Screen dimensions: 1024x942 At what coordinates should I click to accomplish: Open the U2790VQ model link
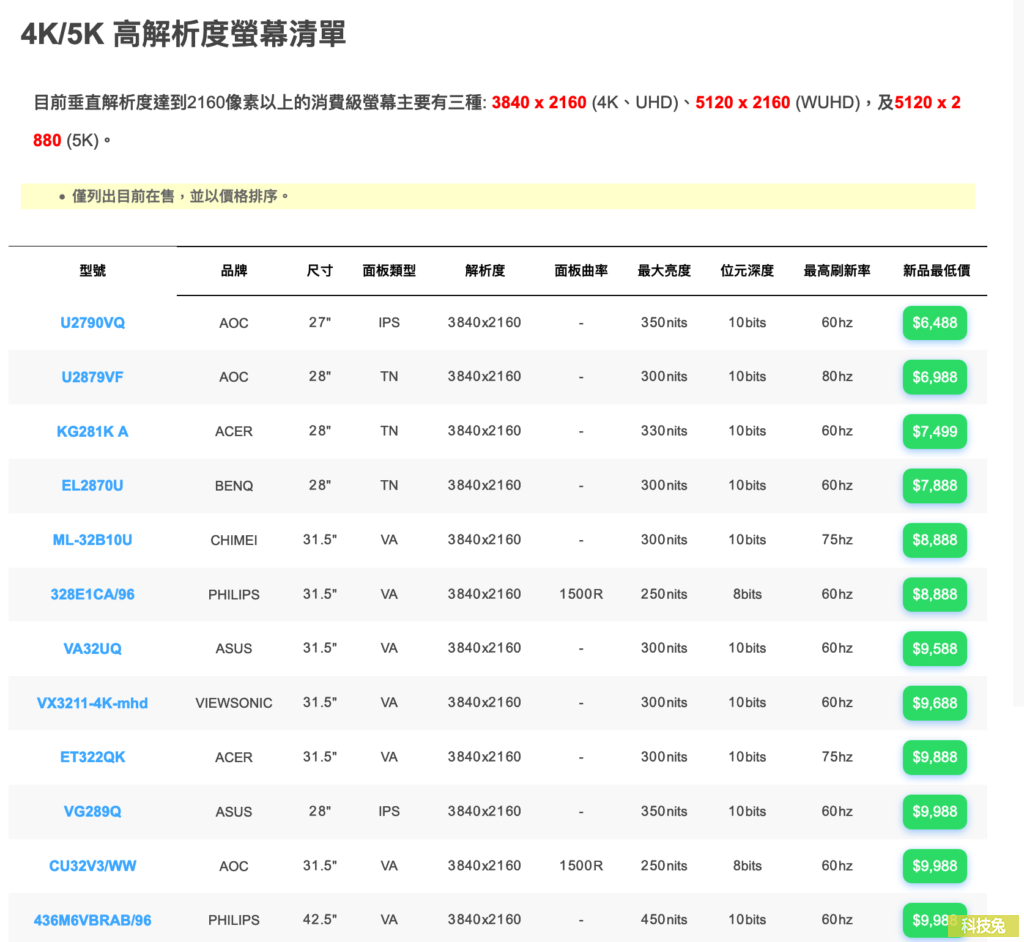pyautogui.click(x=92, y=323)
